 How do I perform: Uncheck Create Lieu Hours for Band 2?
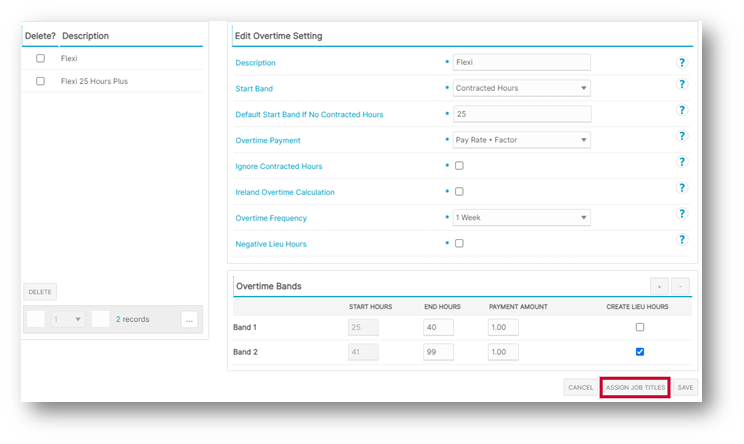tap(640, 352)
